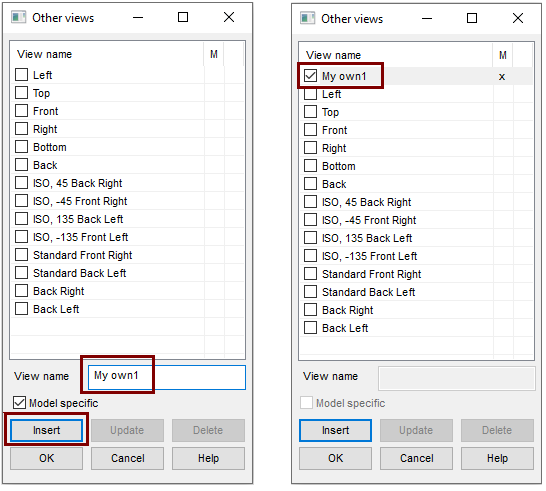Image resolution: width=546 pixels, height=491 pixels.
Task: Click Cancel in the right dialog
Action: [416, 458]
